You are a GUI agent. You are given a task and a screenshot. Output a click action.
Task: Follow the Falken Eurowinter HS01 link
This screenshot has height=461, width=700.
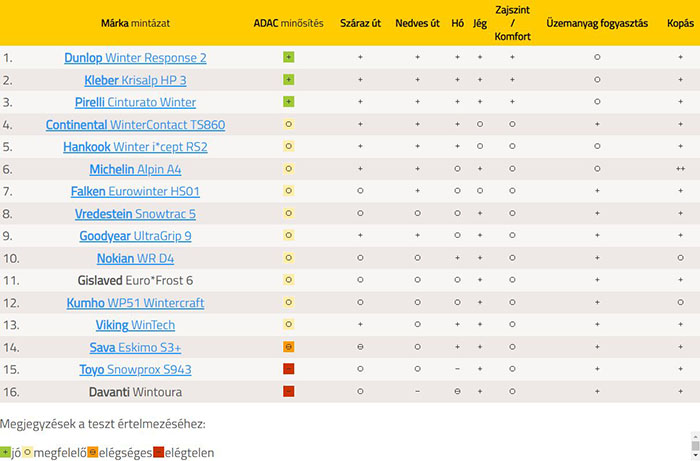135,191
